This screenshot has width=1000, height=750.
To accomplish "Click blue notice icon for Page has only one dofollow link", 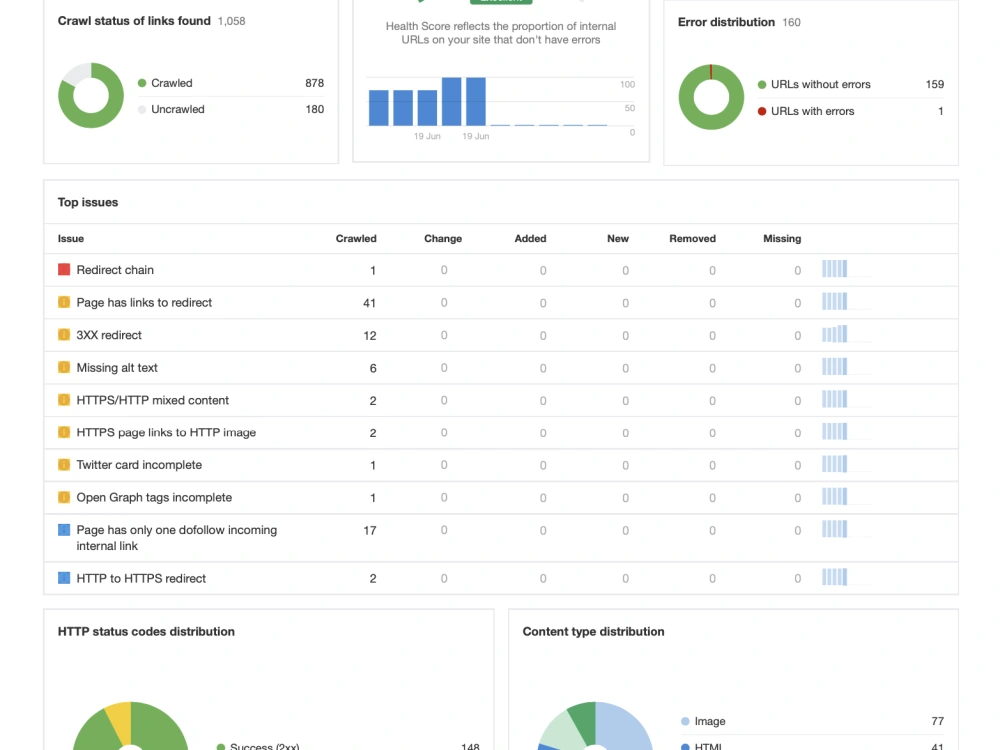I will tap(64, 529).
